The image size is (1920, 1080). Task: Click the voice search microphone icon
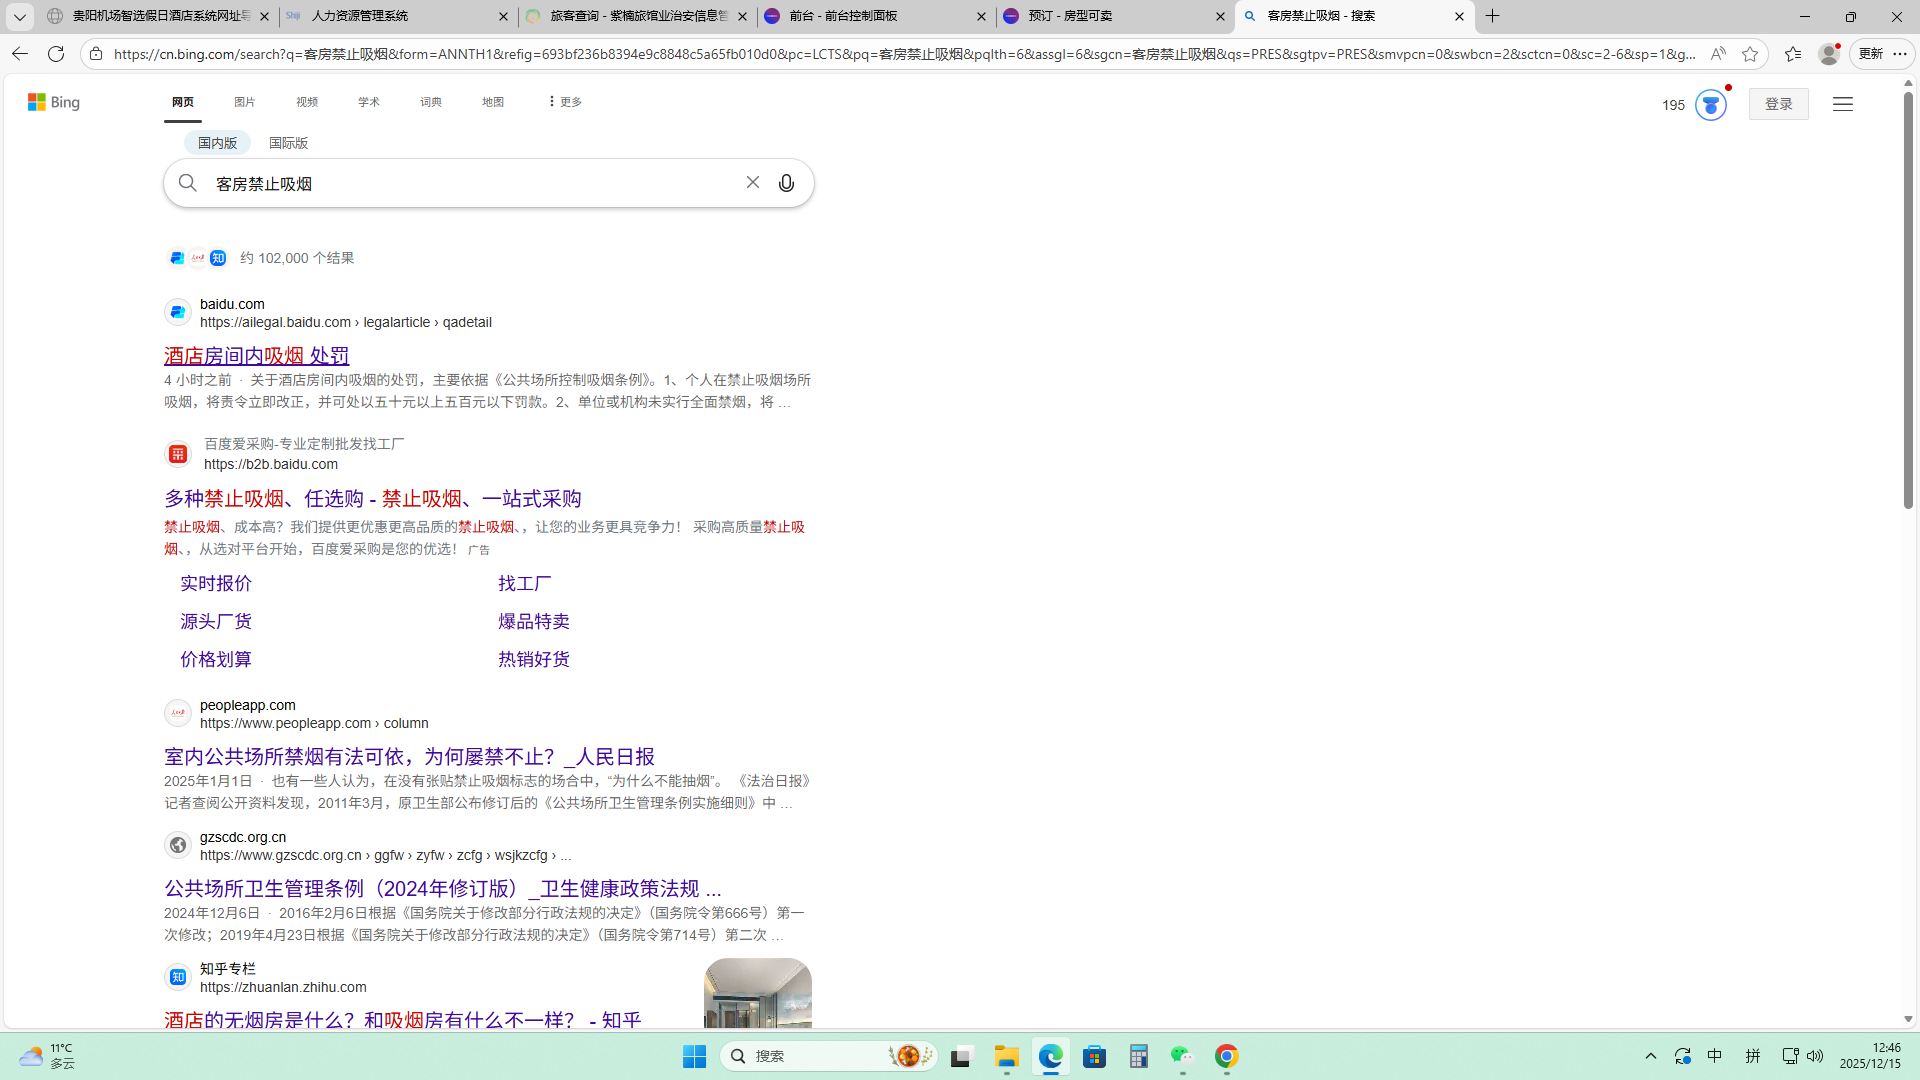[x=786, y=183]
